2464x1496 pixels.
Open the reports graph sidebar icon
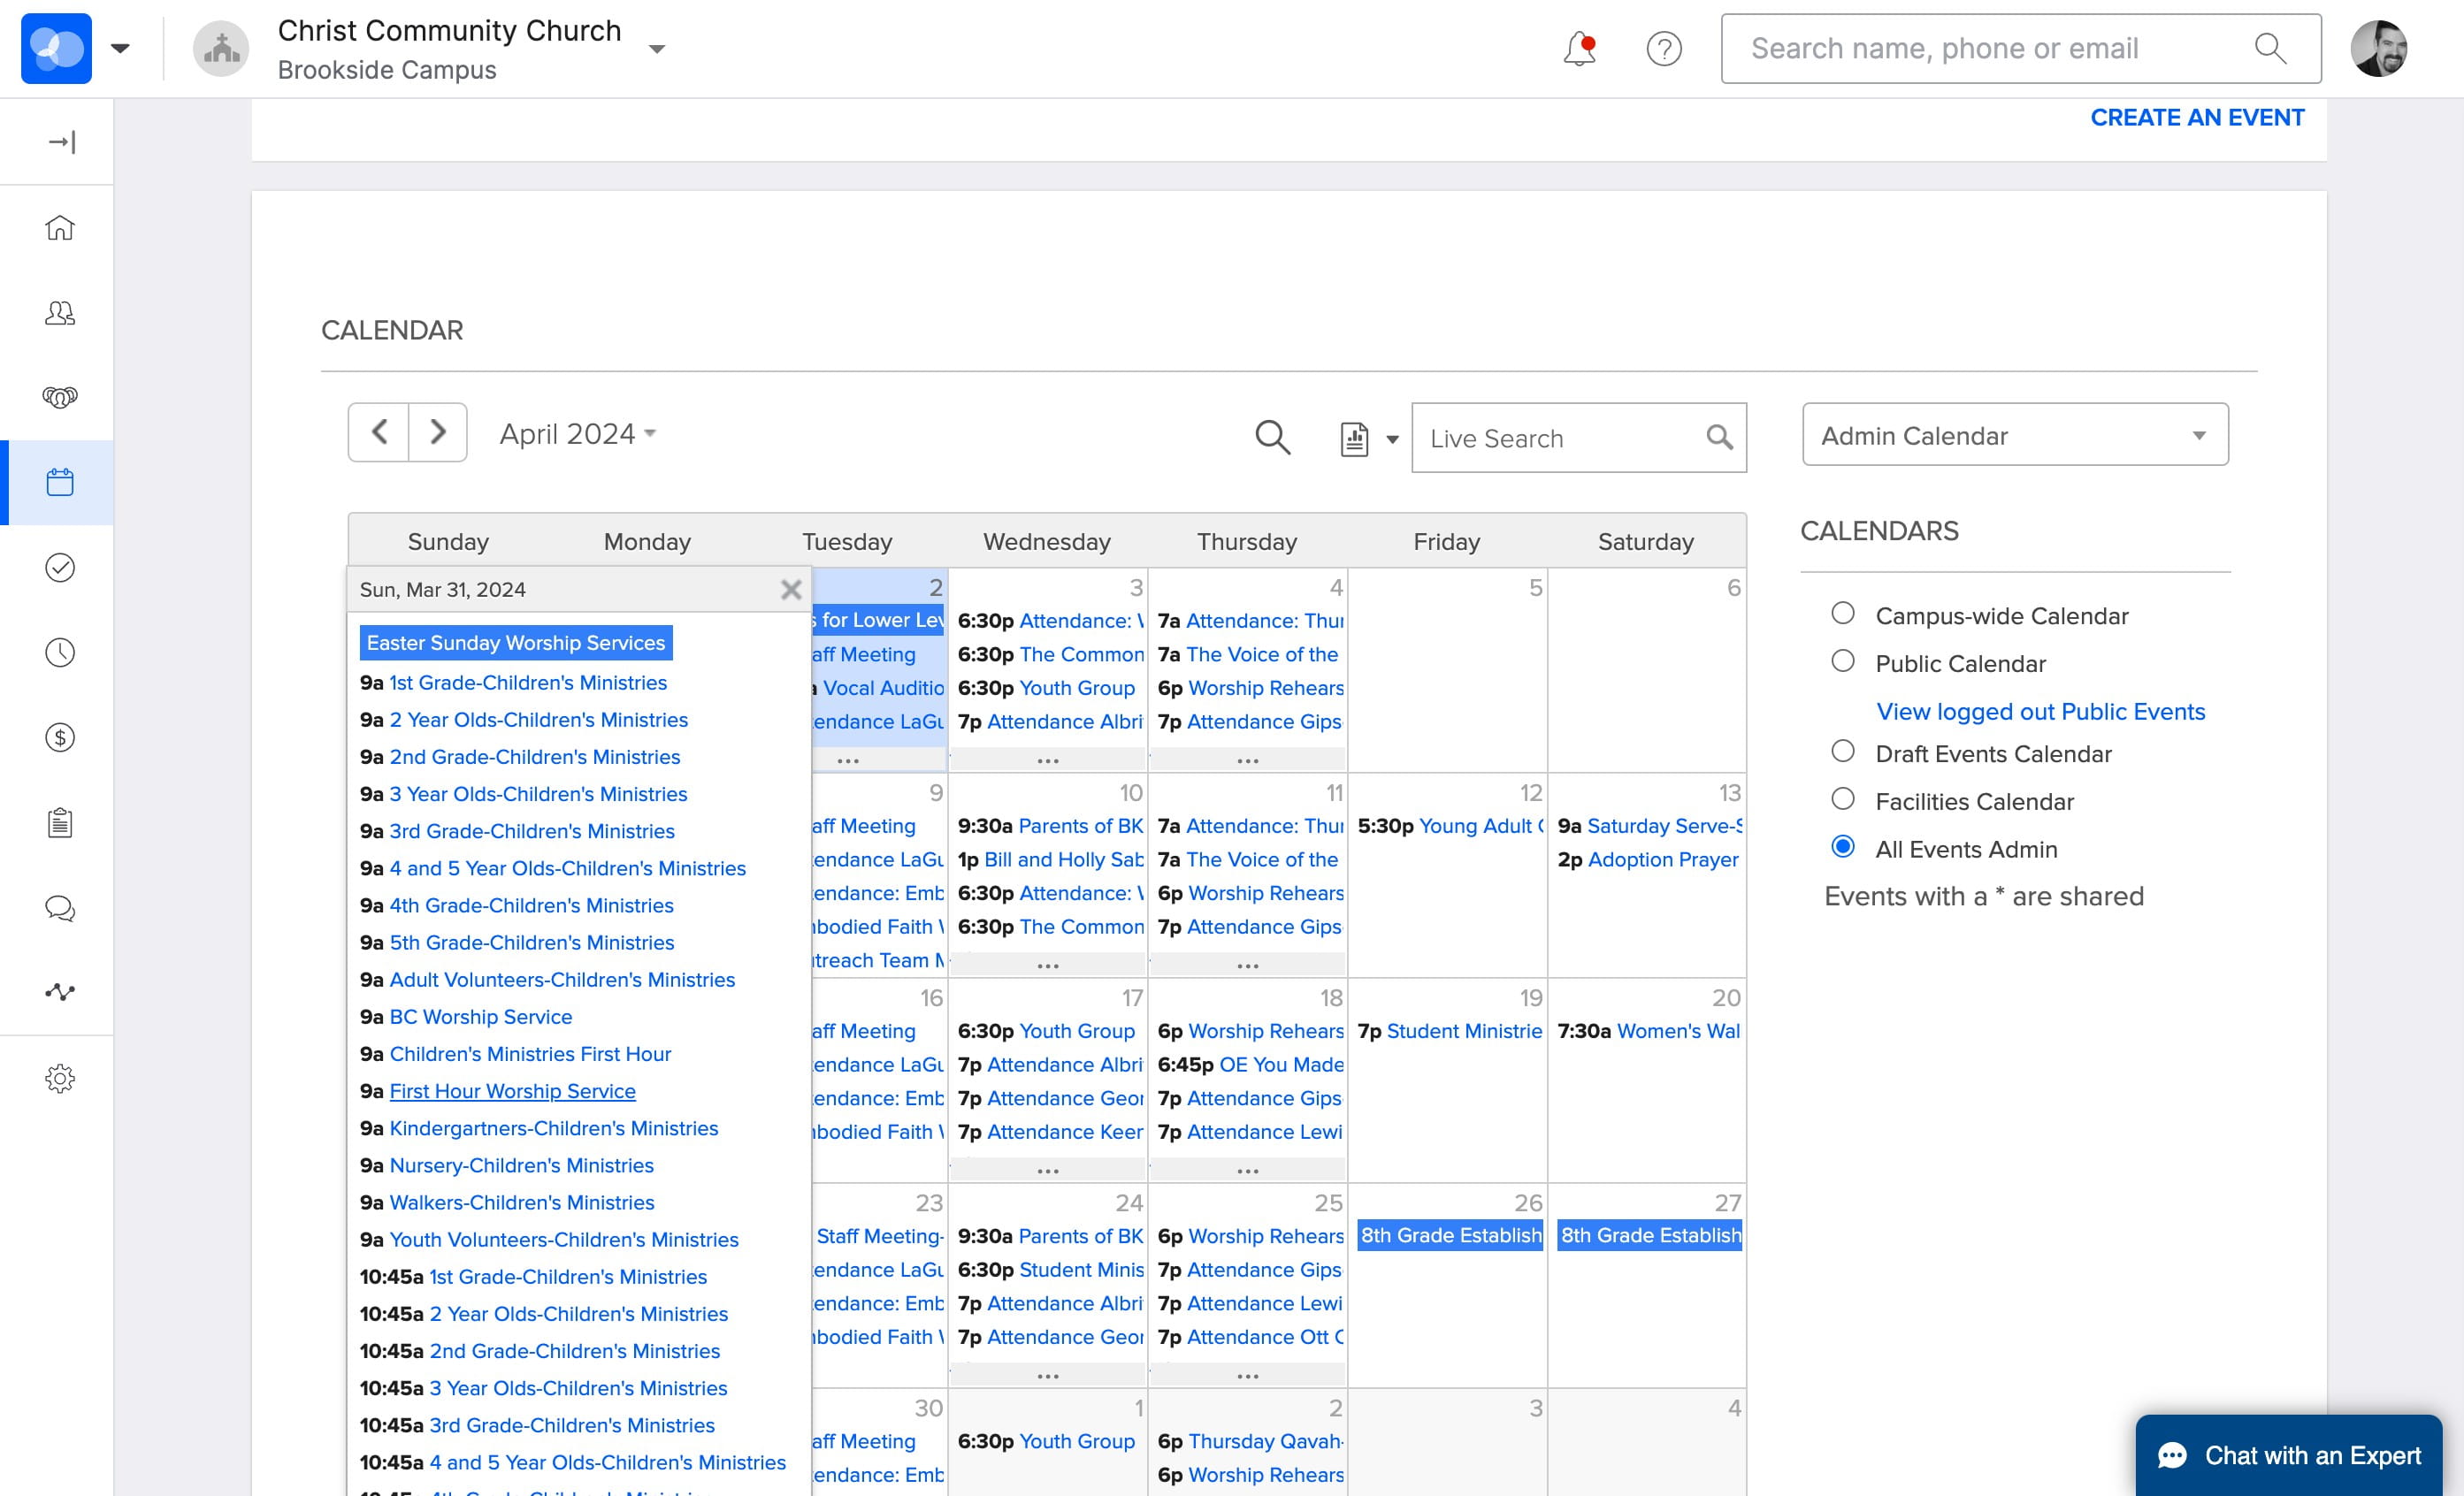coord(60,992)
